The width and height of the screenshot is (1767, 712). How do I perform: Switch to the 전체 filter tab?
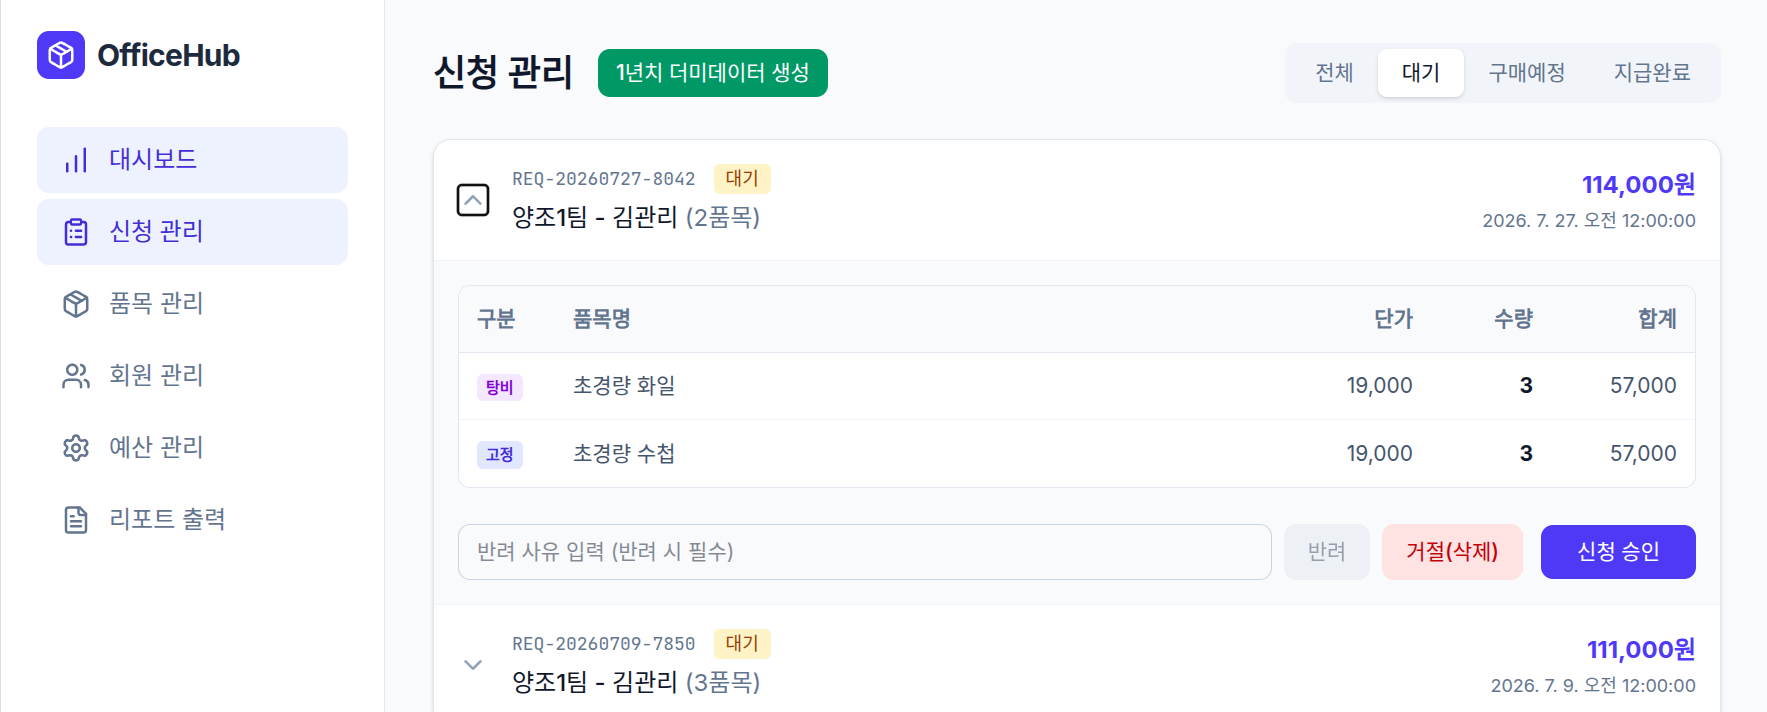pyautogui.click(x=1334, y=73)
